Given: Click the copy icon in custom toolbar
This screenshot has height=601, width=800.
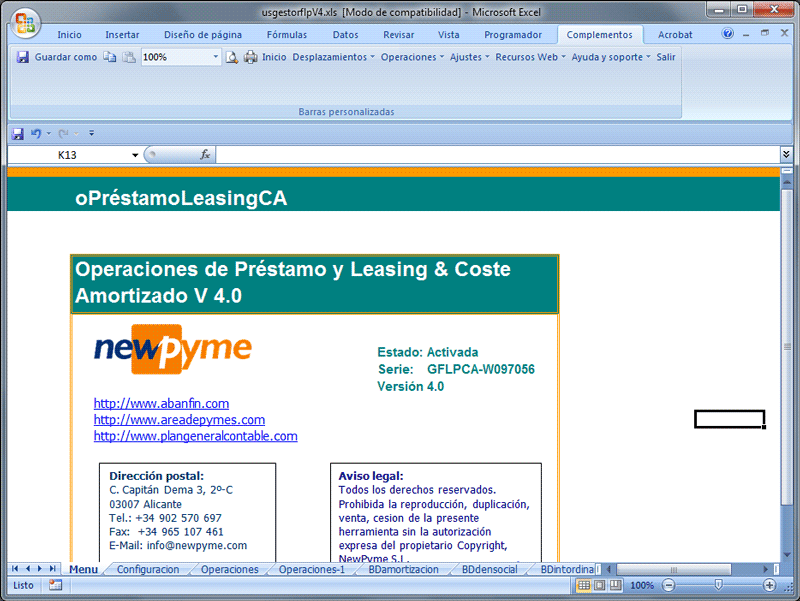Looking at the screenshot, I should tap(110, 57).
